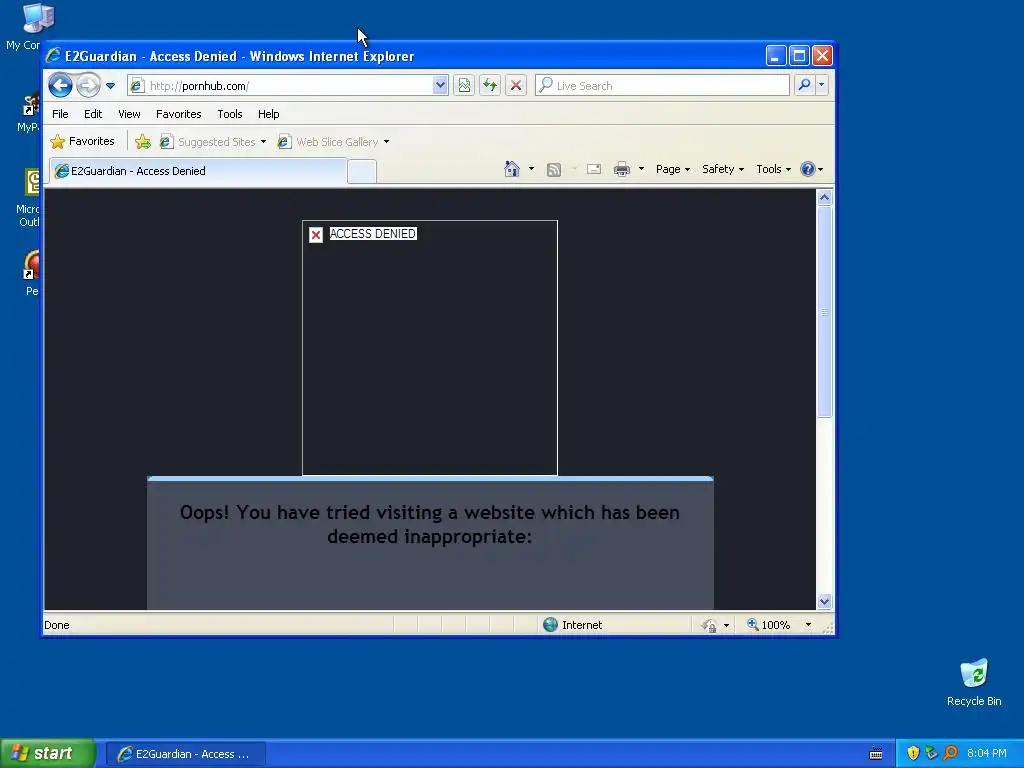Expand Web Slice Gallery dropdown arrow

click(387, 142)
